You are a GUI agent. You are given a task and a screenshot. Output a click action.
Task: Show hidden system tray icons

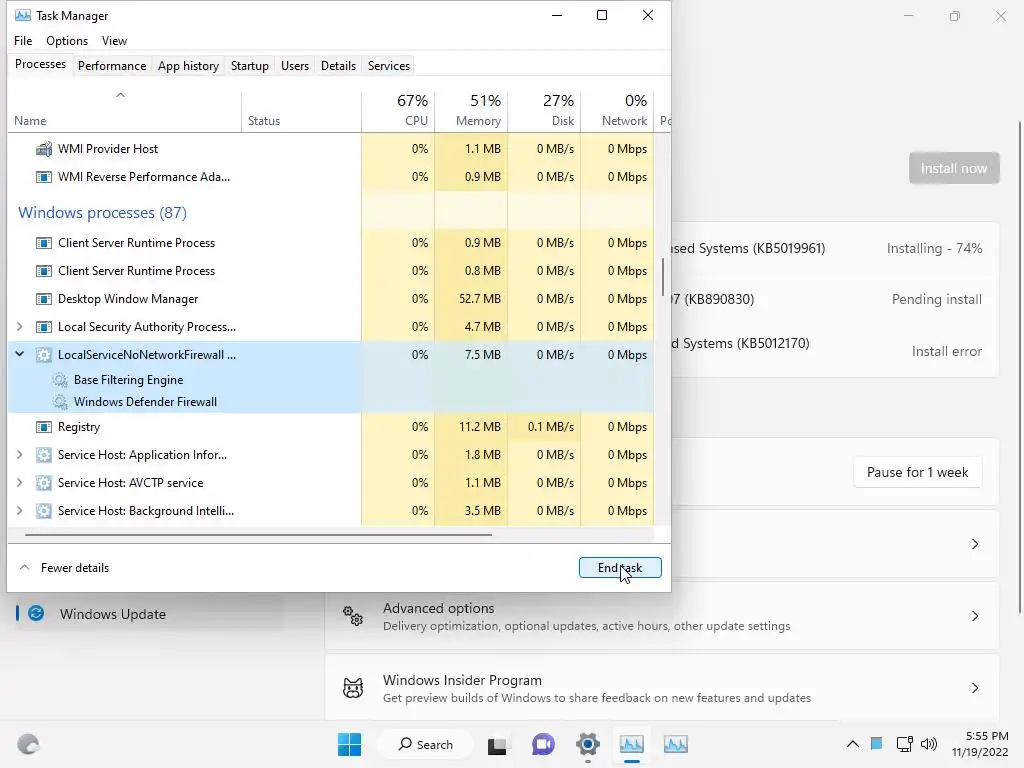(x=852, y=744)
